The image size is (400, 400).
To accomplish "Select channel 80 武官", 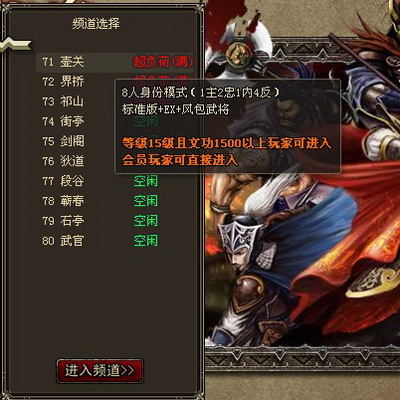I will (x=114, y=241).
